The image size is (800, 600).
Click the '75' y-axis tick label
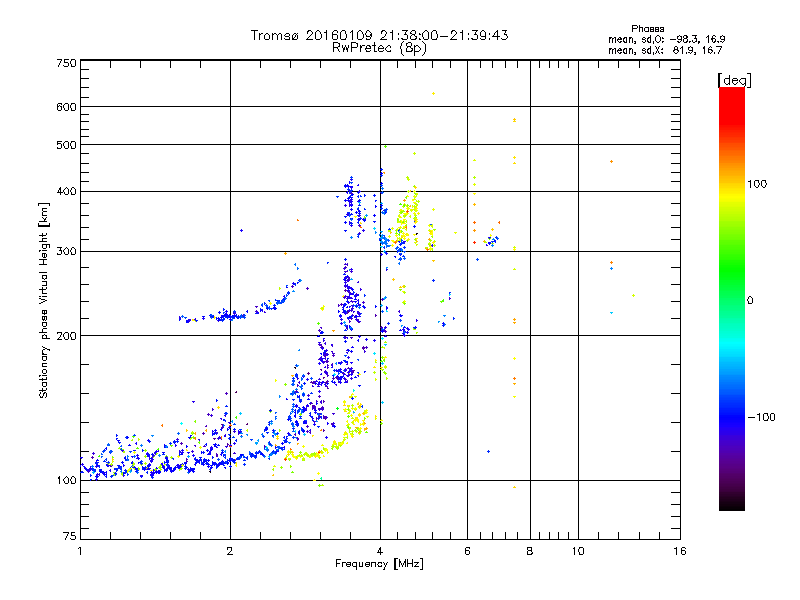[70, 536]
